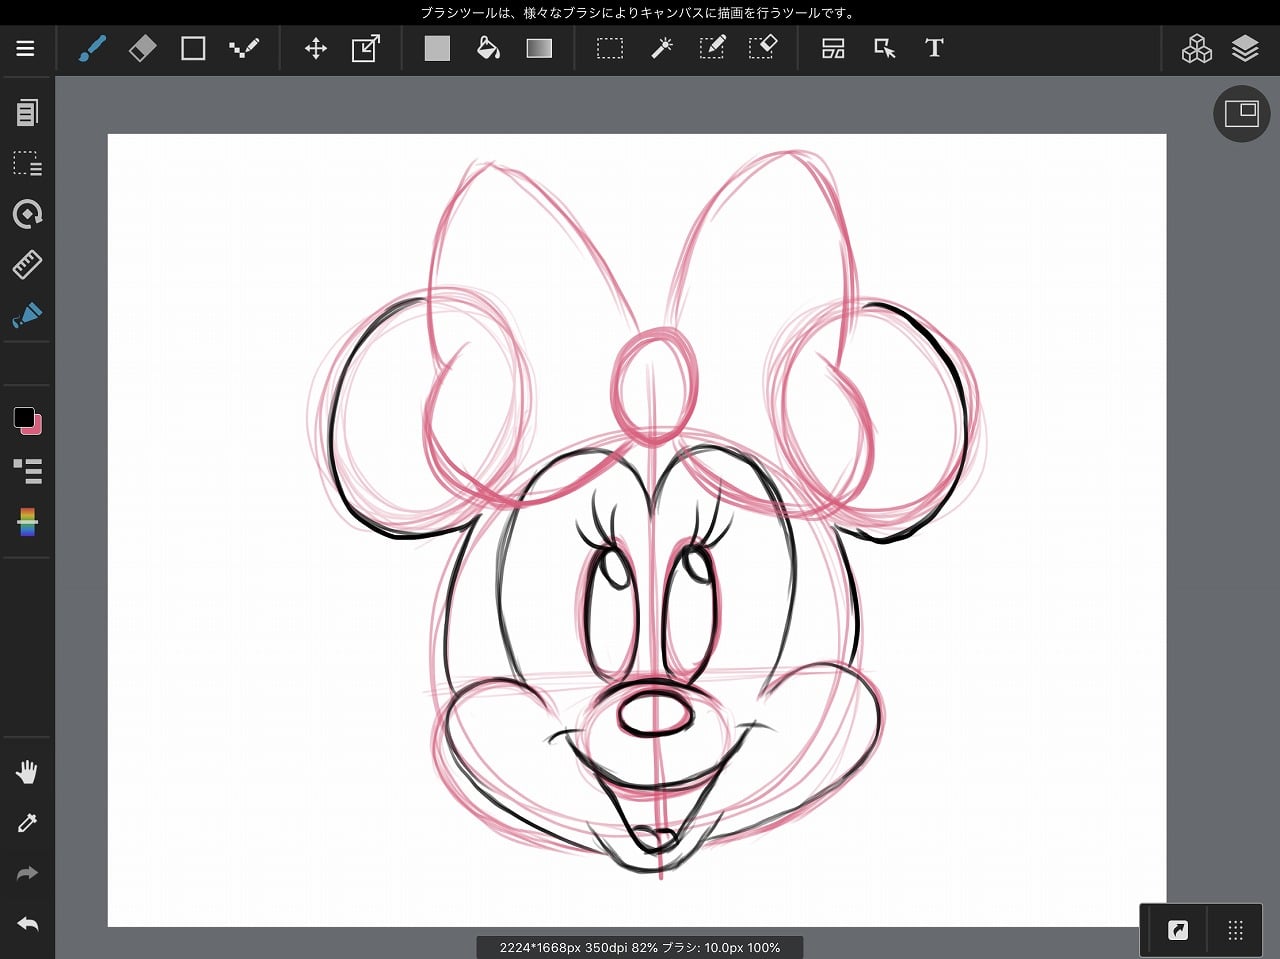The image size is (1280, 959).
Task: Select the Brush tool
Action: coord(92,48)
